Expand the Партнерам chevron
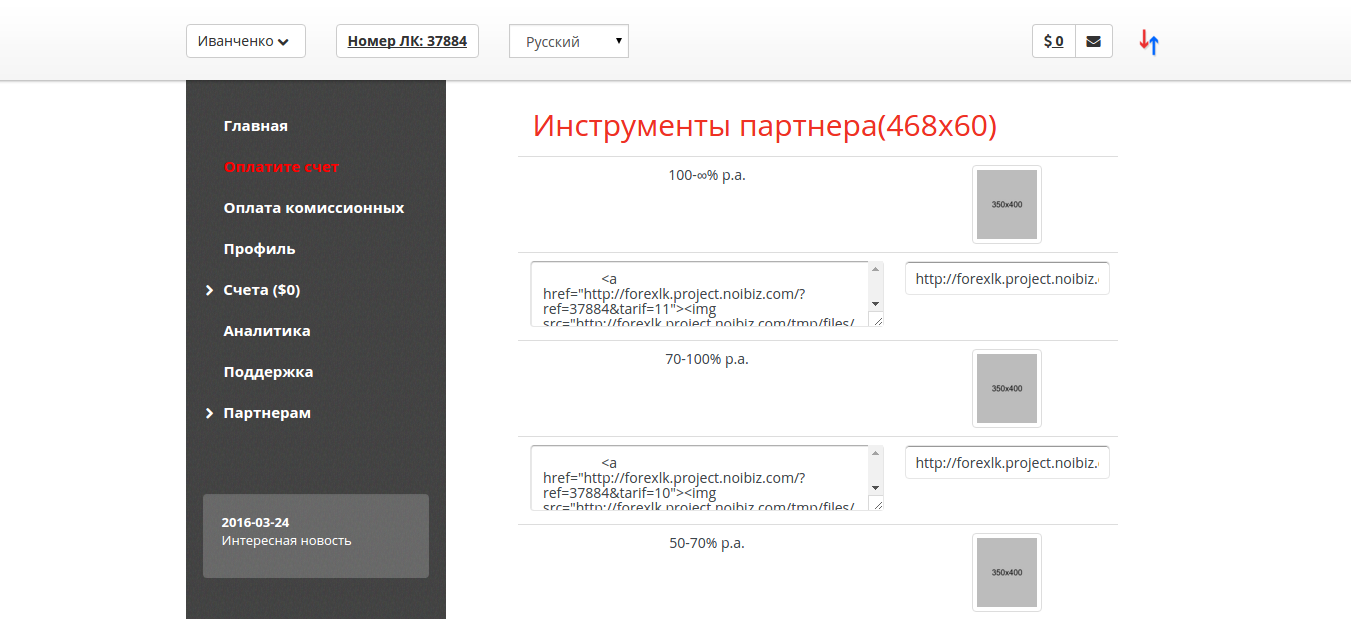Screen dimensions: 1351x619 click(209, 413)
